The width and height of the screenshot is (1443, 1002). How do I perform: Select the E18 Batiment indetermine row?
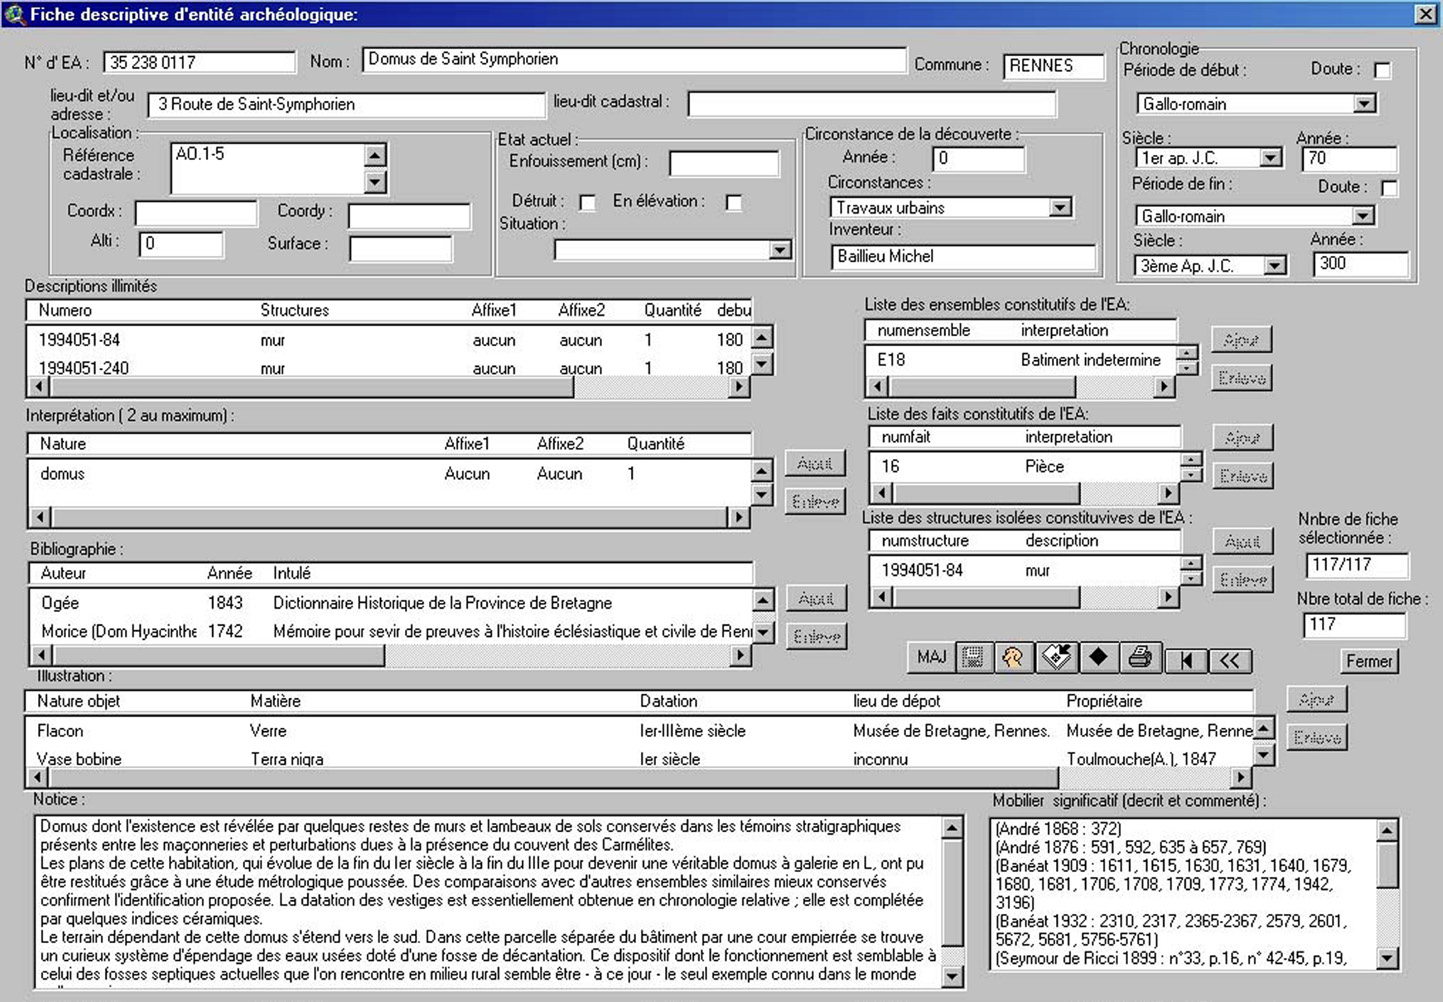coord(1021,360)
